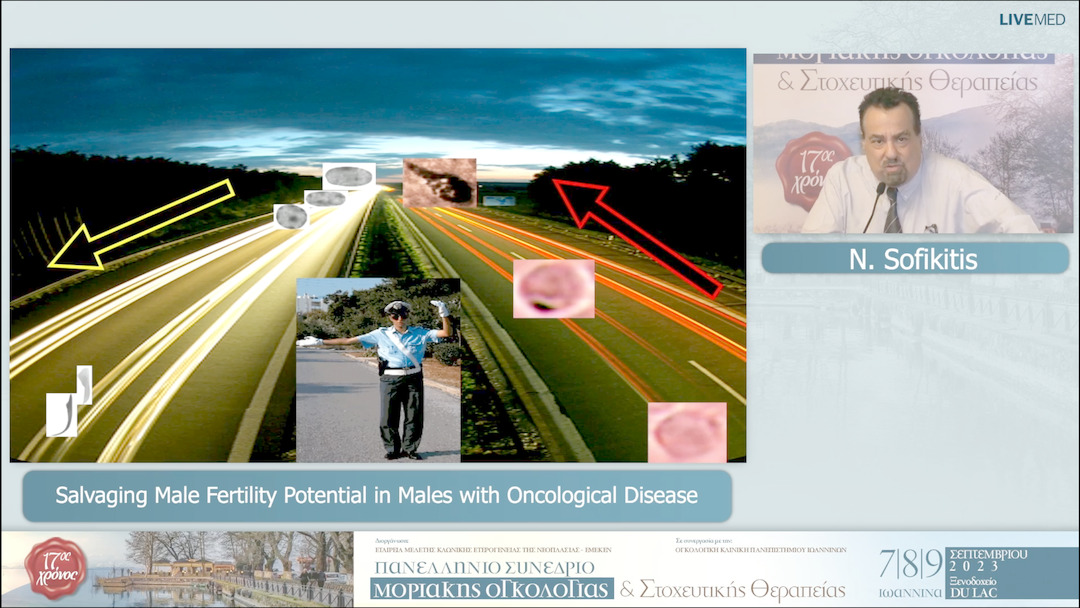Click Ξενοδοχείο DU LAC venue text
This screenshot has width=1080, height=608.
coord(973,587)
